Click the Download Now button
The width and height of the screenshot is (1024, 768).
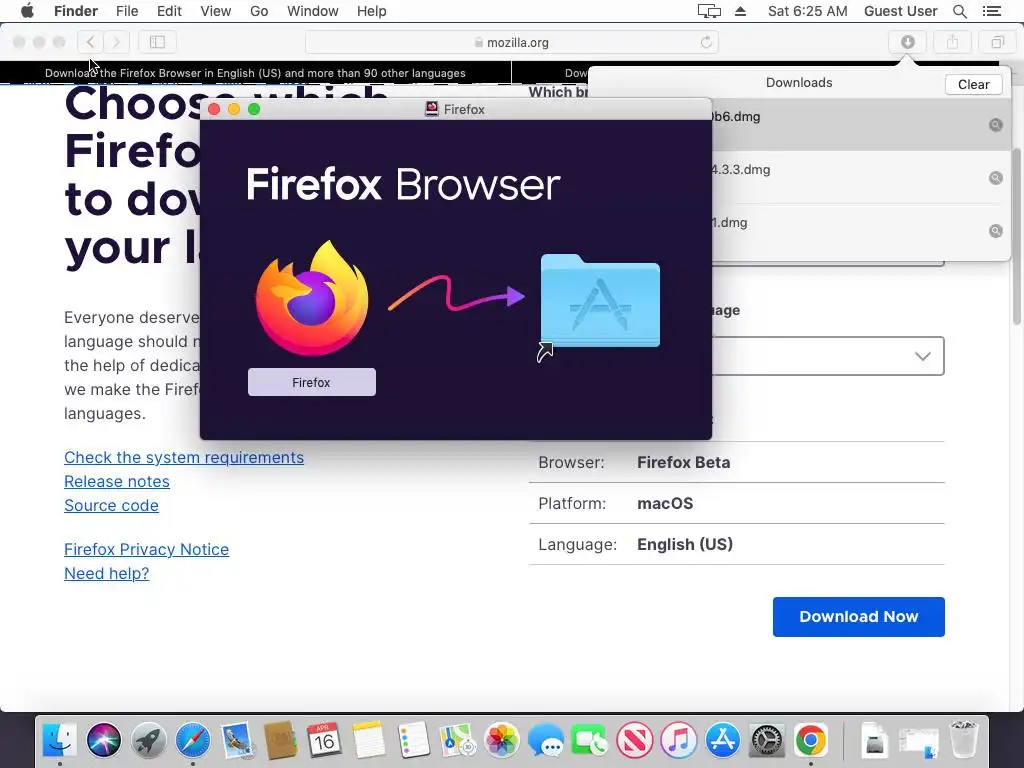(x=858, y=616)
